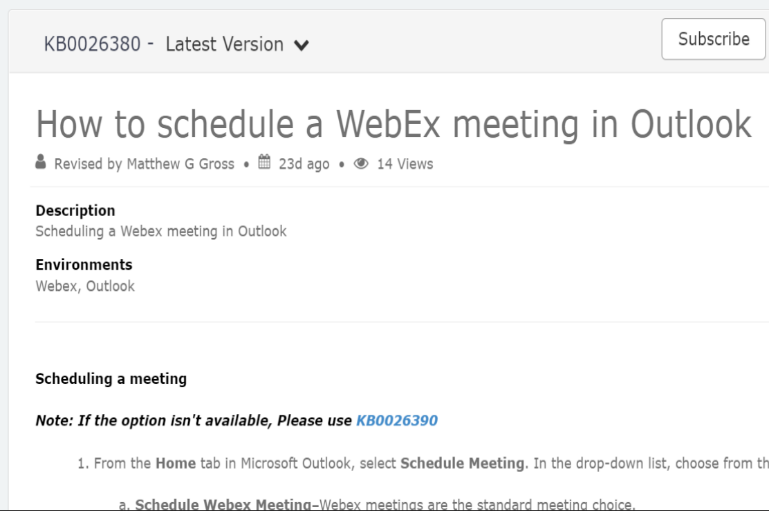Image resolution: width=769 pixels, height=511 pixels.
Task: Click the 23d ago revision date text
Action: (304, 164)
